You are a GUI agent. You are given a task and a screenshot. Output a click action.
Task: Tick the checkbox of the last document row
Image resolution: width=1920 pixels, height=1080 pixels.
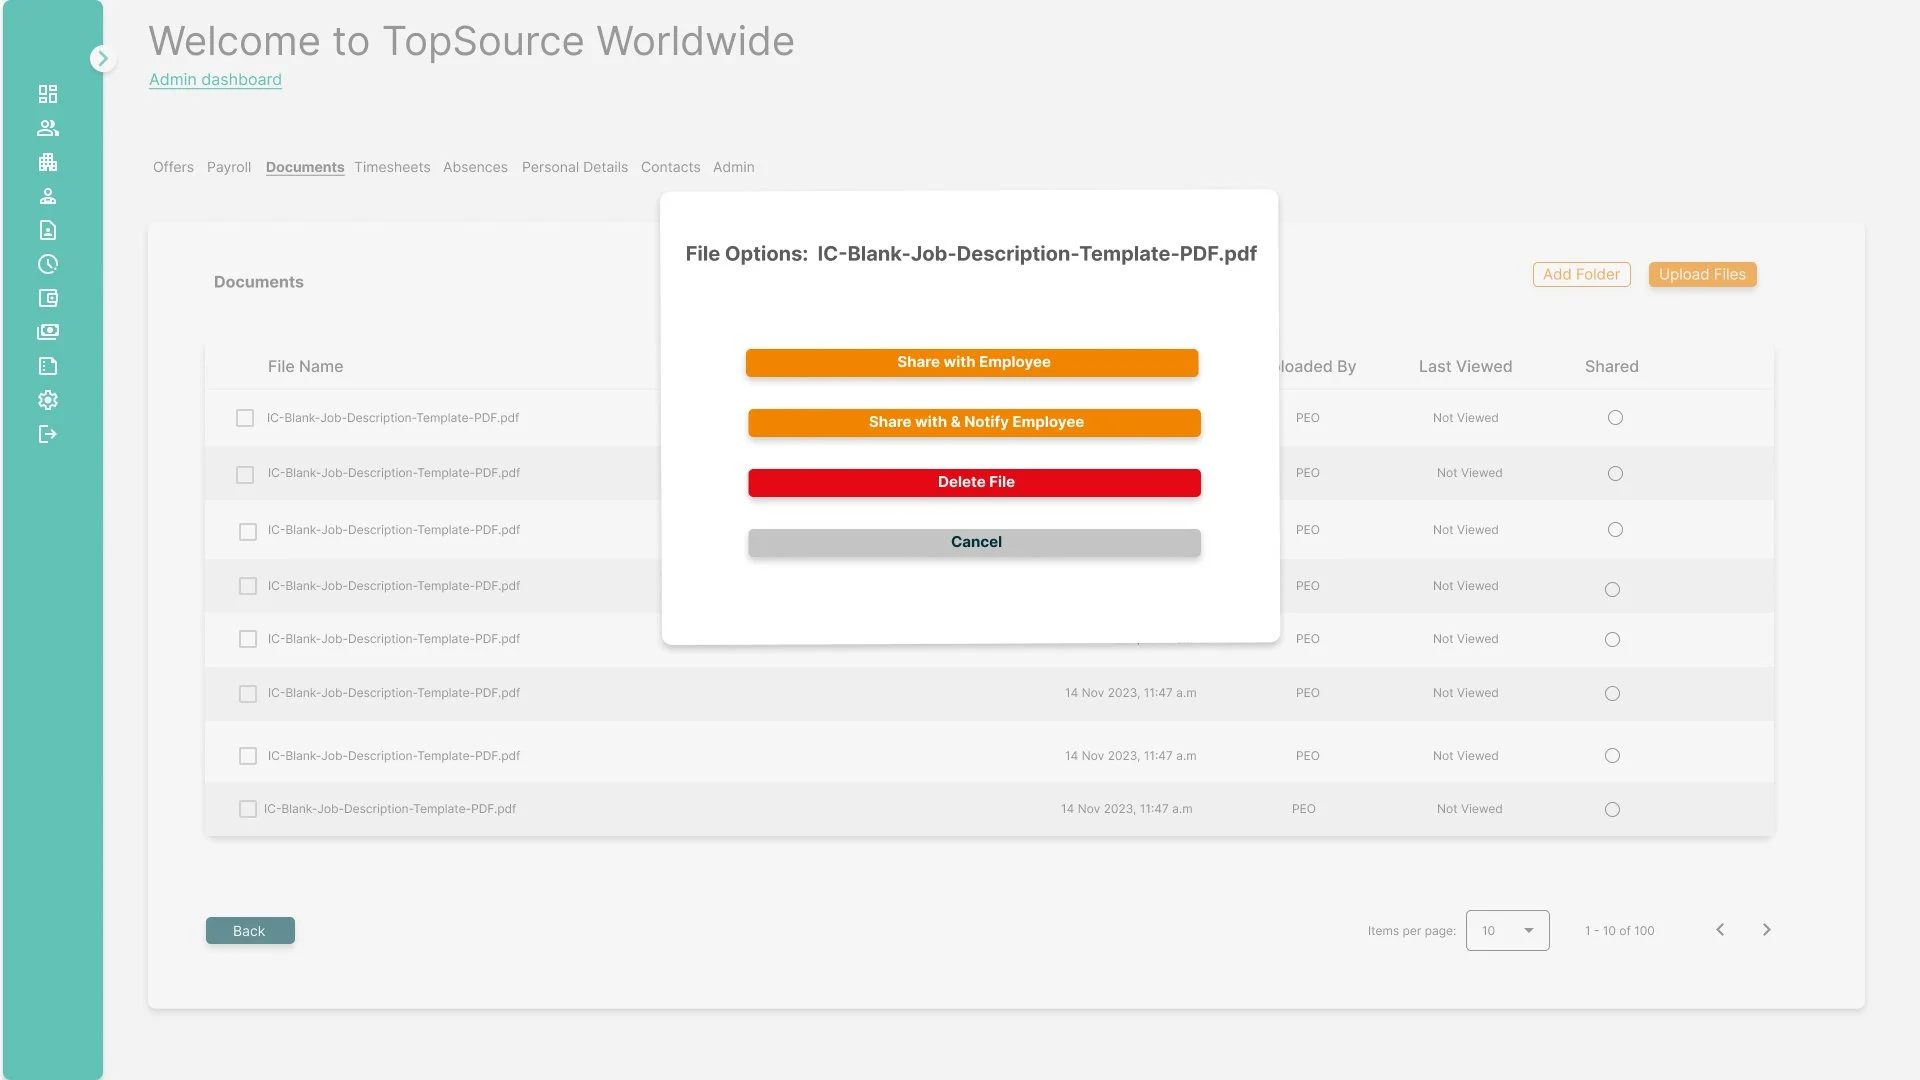pos(248,809)
